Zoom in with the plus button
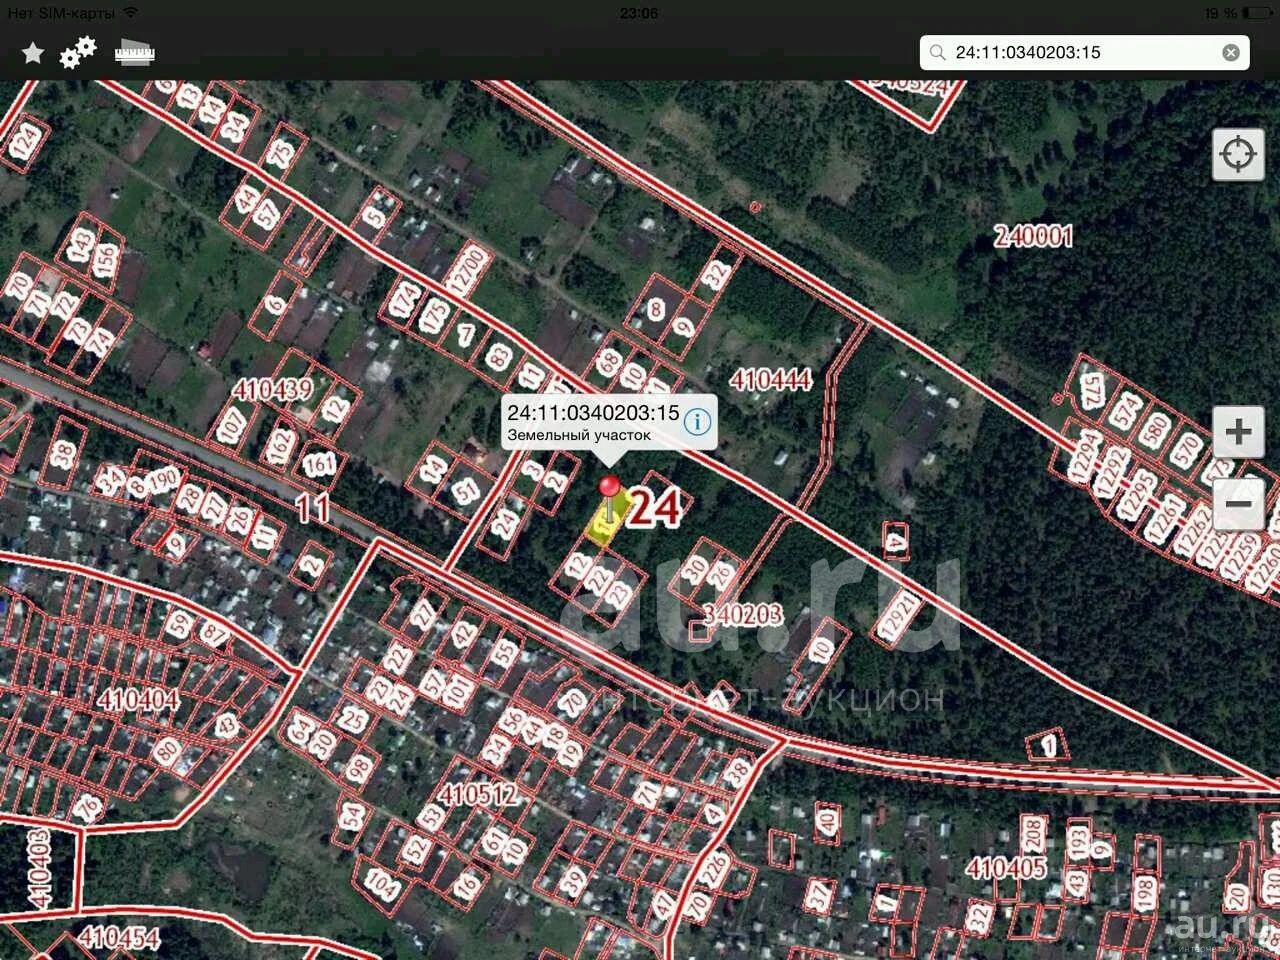The image size is (1280, 960). [x=1238, y=432]
